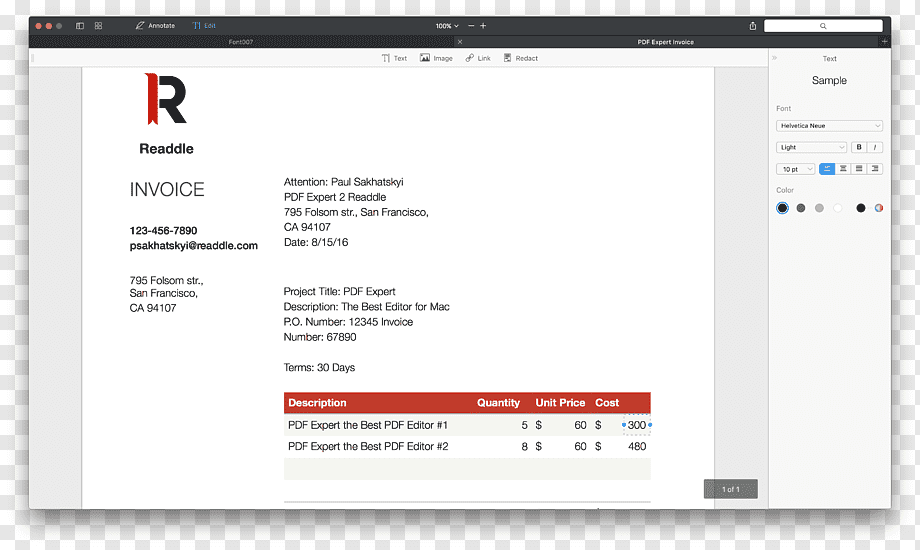The width and height of the screenshot is (920, 550).
Task: Open the 100% zoom level dropdown
Action: click(447, 26)
